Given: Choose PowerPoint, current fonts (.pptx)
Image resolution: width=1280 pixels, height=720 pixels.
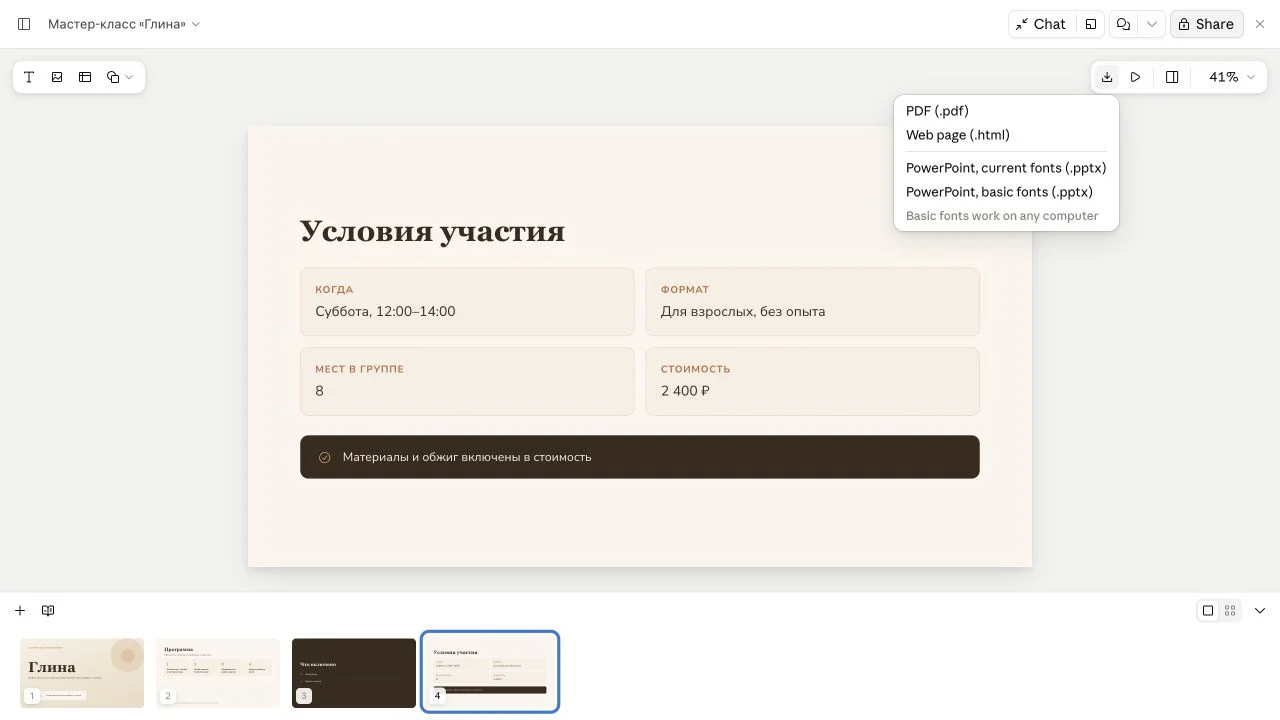Looking at the screenshot, I should pos(1006,168).
